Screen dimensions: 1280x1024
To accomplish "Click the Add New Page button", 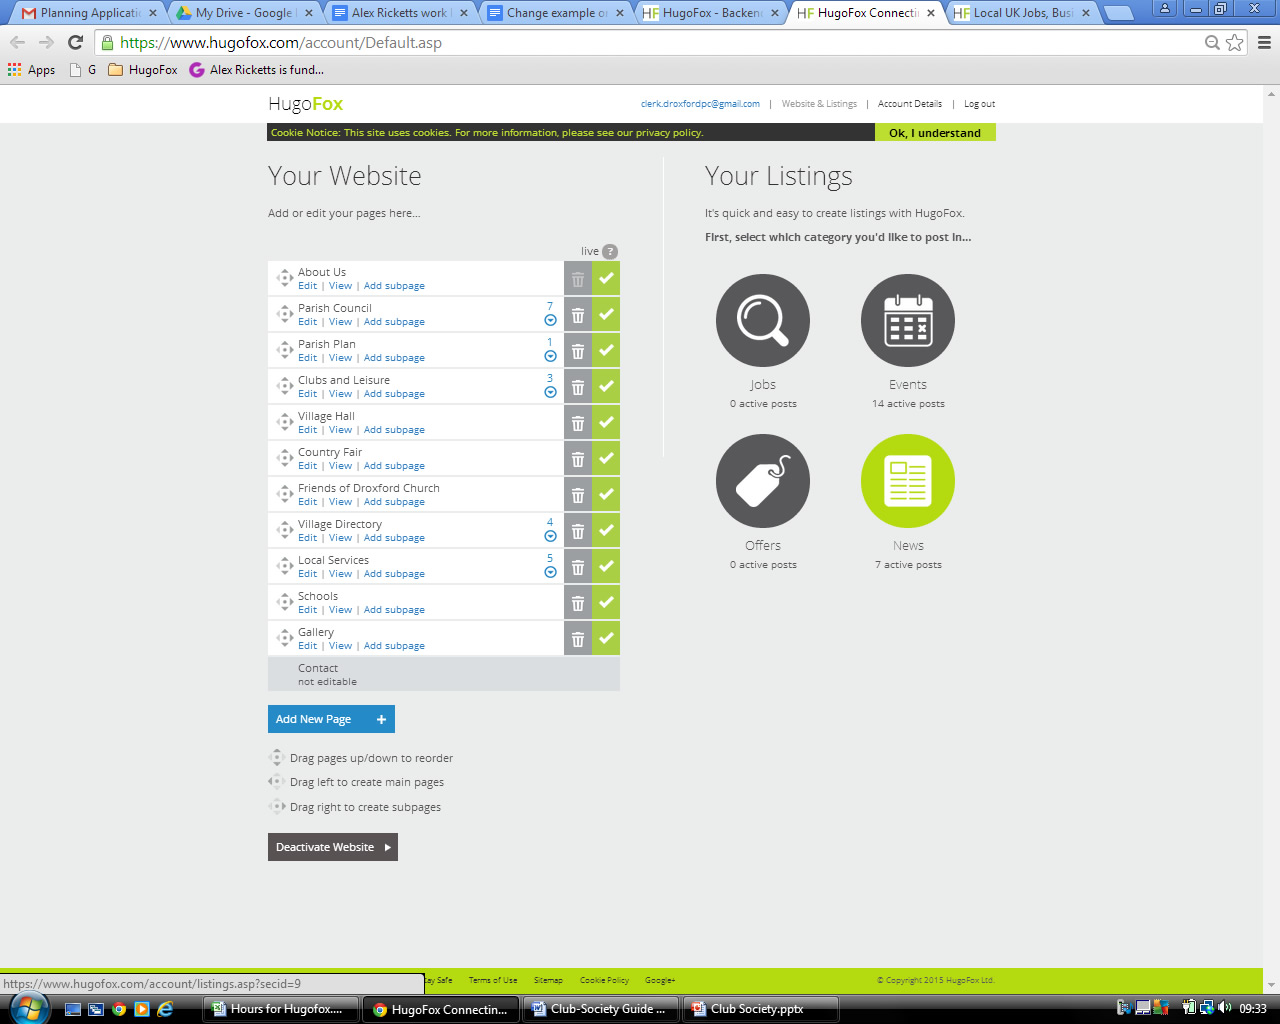I will [x=331, y=719].
